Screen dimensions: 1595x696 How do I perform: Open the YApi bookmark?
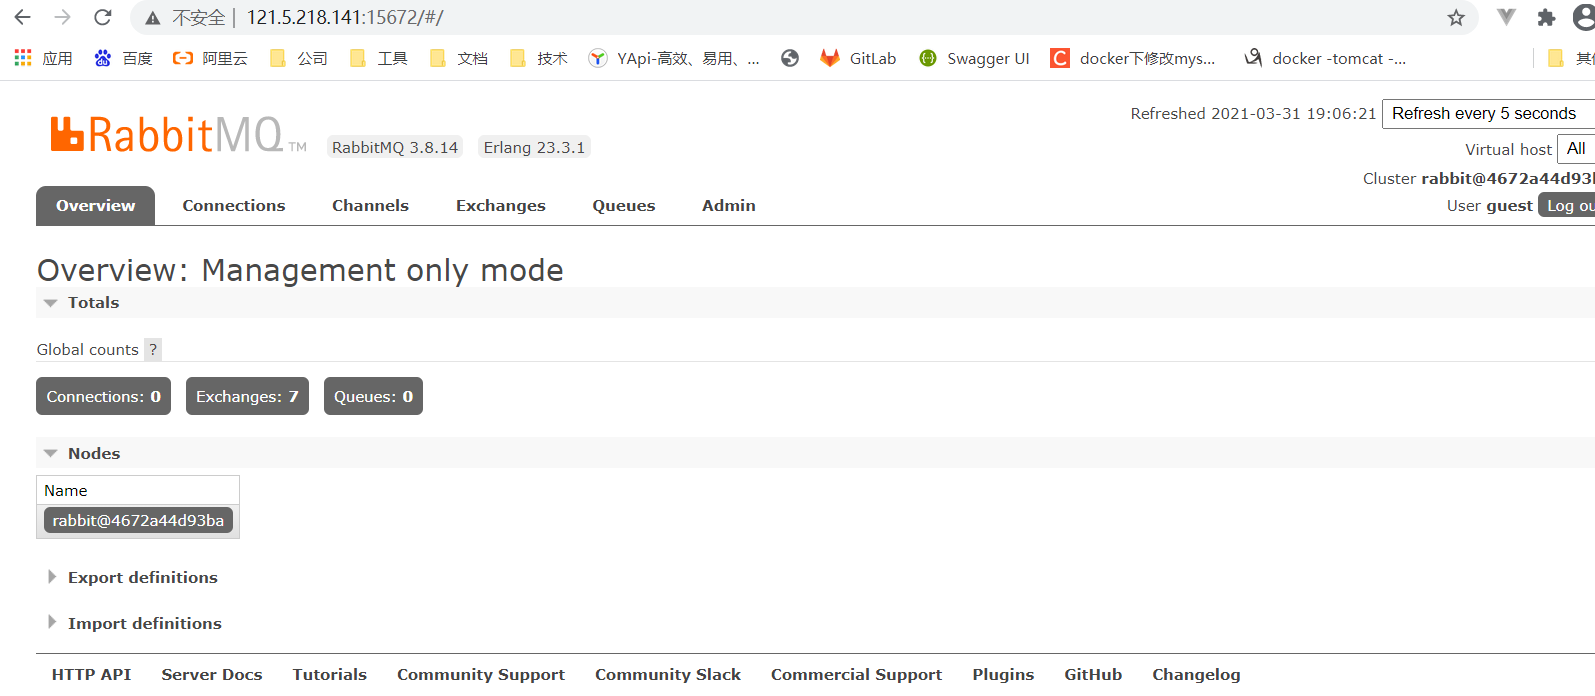pos(674,58)
